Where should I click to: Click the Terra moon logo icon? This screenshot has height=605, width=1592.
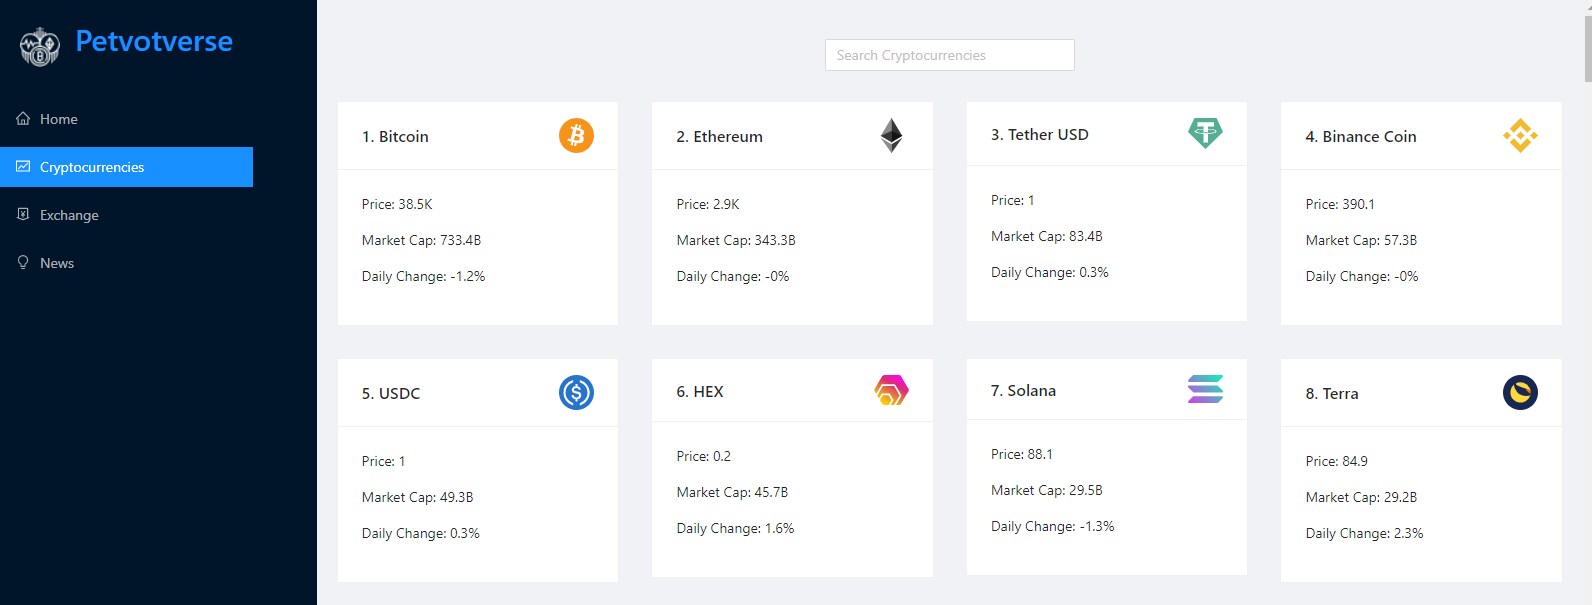pos(1520,392)
